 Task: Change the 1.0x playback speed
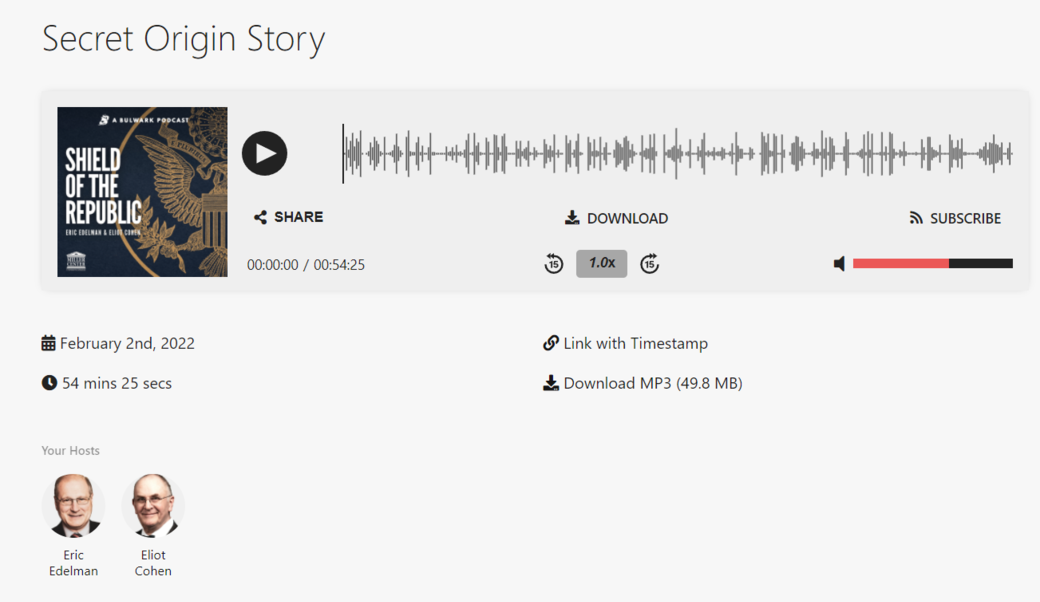coord(601,263)
